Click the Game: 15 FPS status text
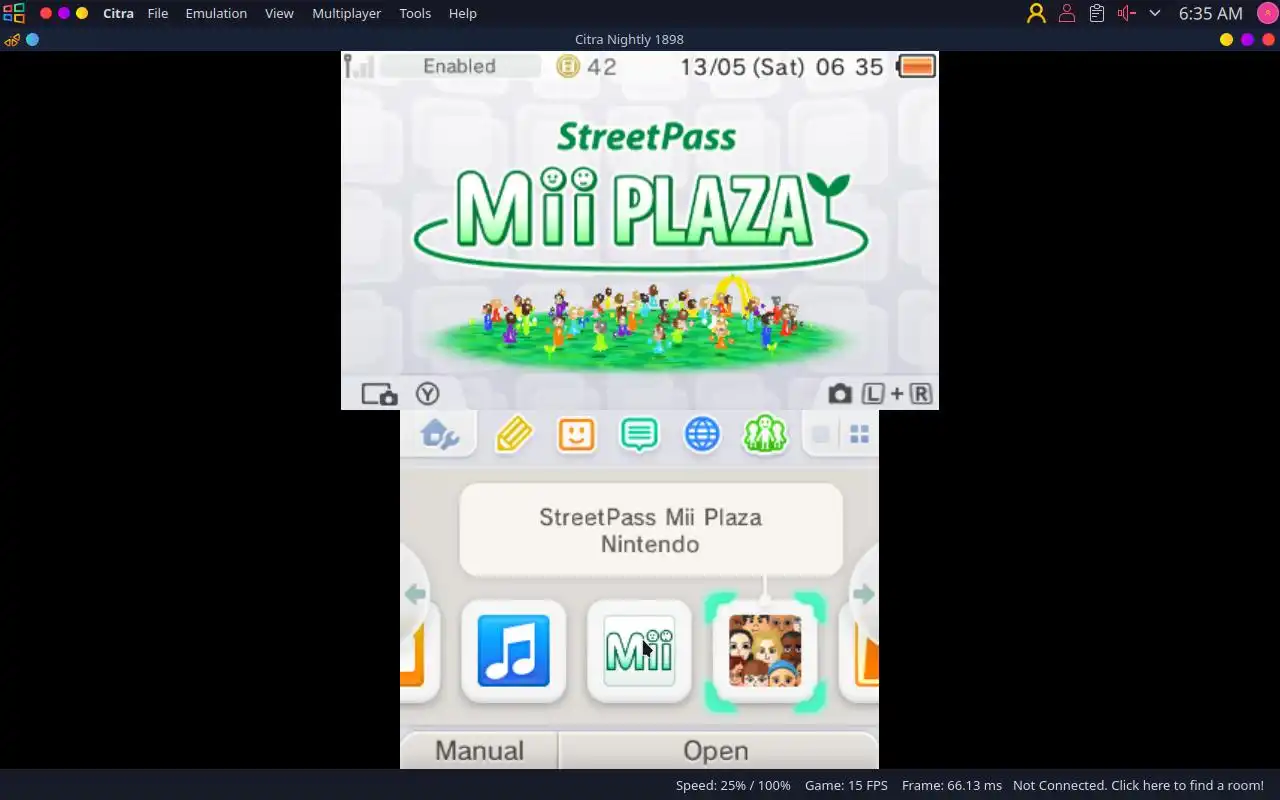This screenshot has width=1280, height=800. click(x=846, y=785)
